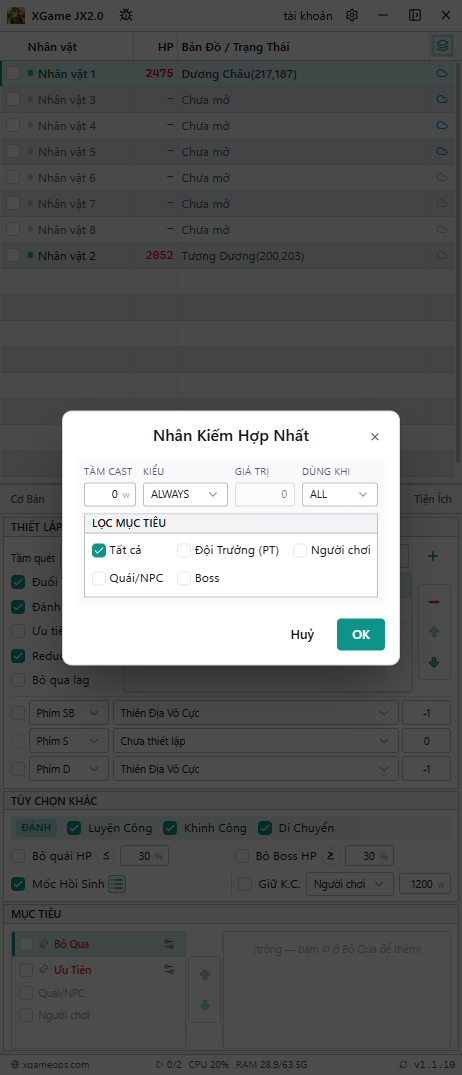Open the Phím SB key dropdown
The image size is (462, 1075).
tap(69, 713)
